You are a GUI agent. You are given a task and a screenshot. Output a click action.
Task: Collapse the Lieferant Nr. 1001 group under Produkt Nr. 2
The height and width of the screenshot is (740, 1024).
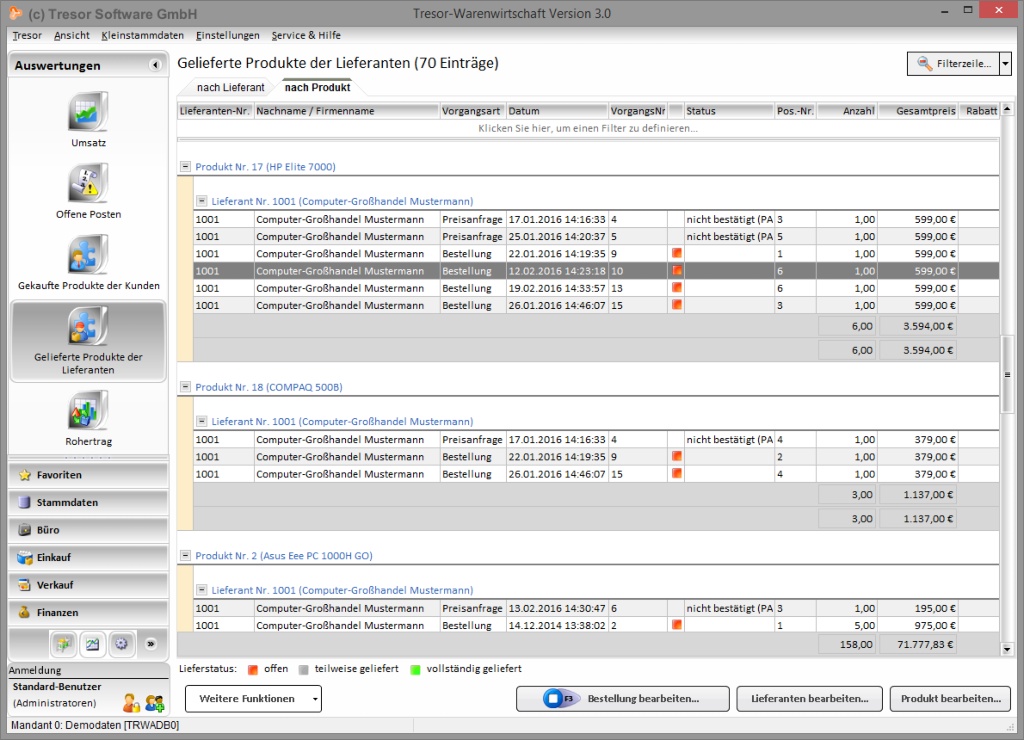coord(201,591)
